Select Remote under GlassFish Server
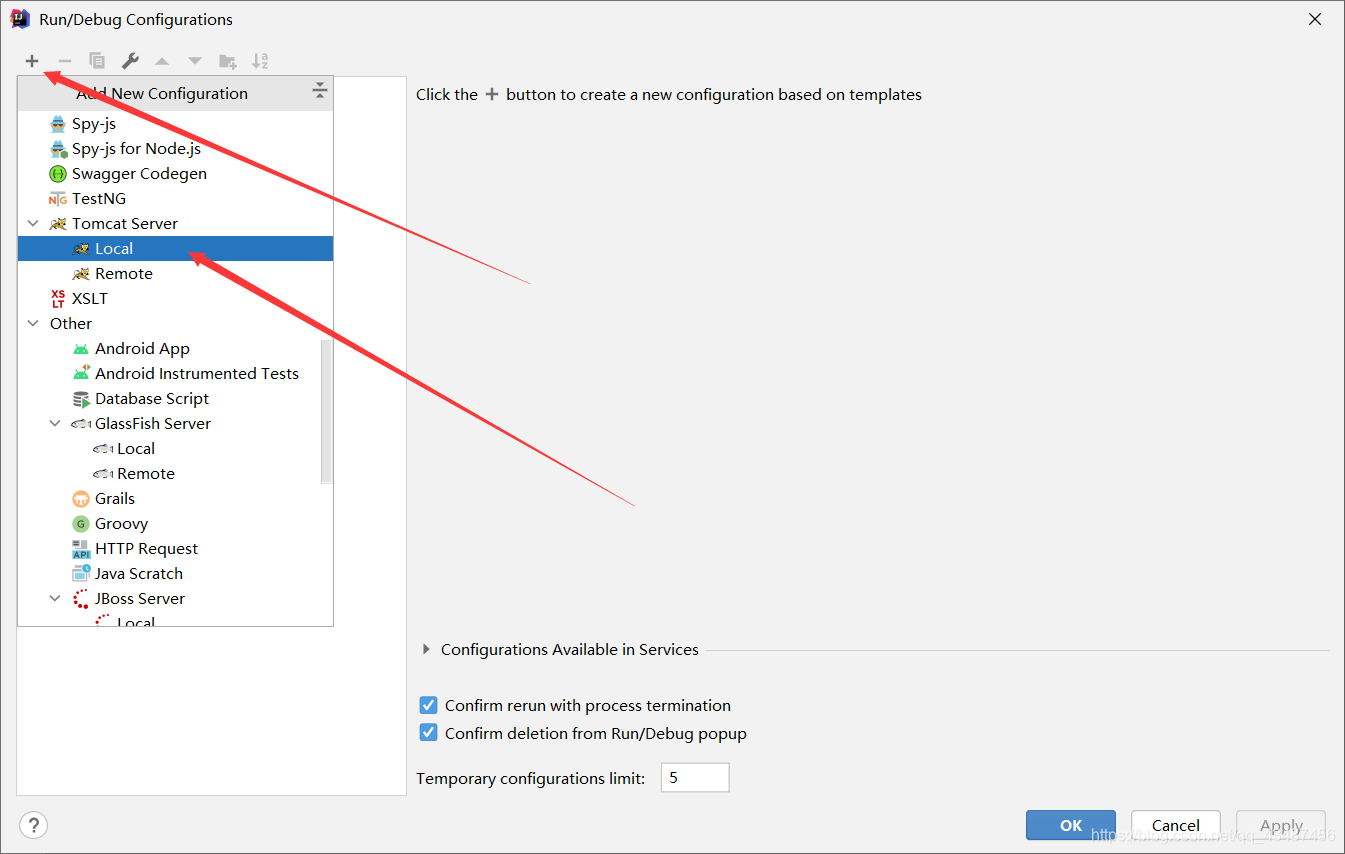Image resolution: width=1345 pixels, height=854 pixels. pos(169,474)
